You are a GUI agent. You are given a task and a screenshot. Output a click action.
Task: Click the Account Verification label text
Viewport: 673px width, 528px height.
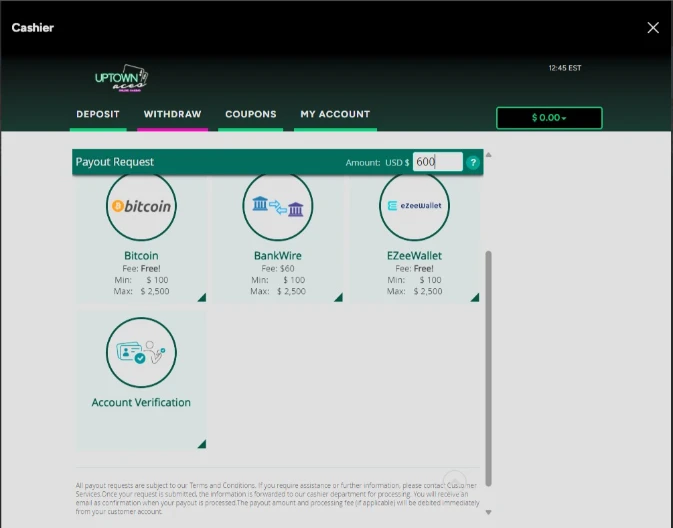click(141, 403)
